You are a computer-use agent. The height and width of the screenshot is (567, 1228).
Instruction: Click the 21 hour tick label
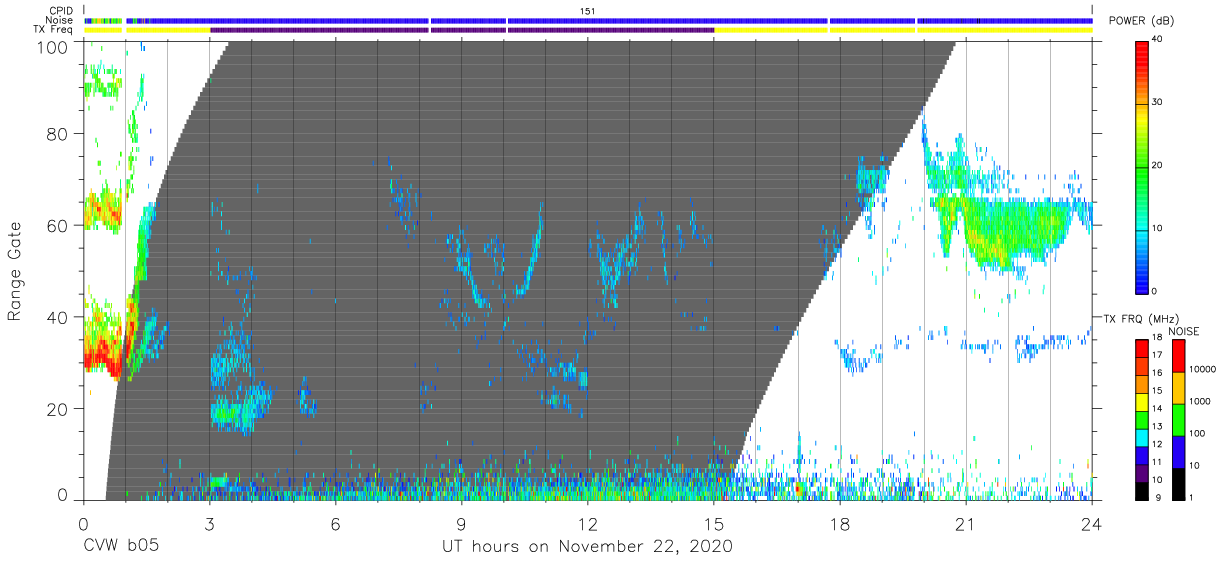coord(966,523)
